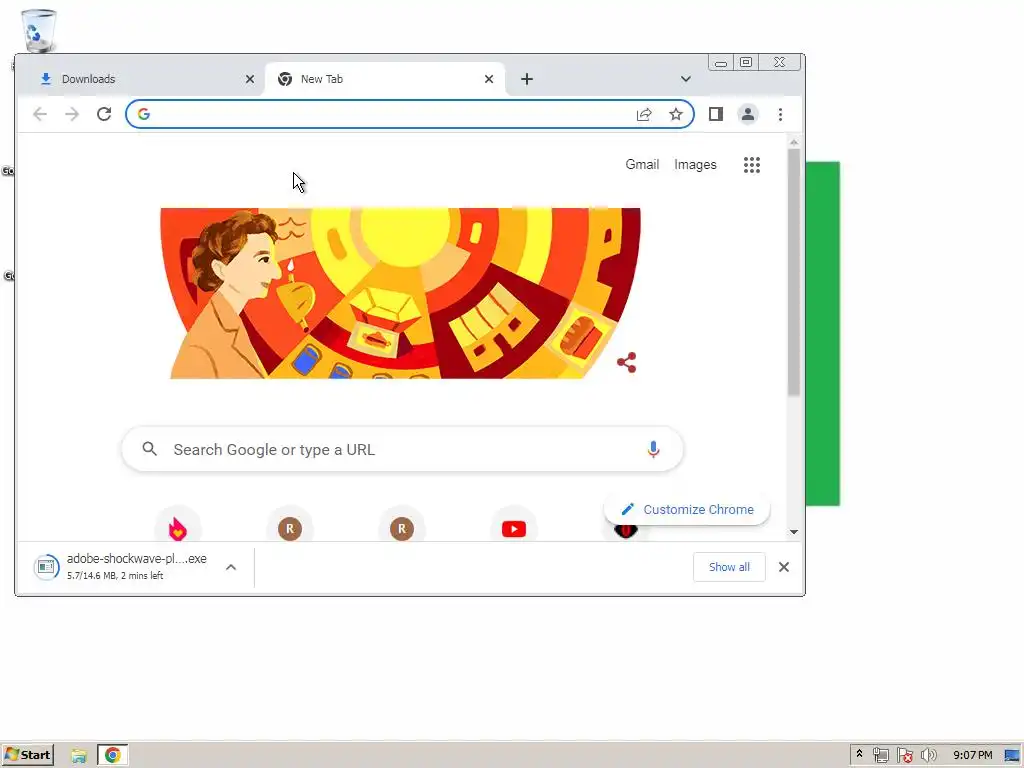Image resolution: width=1024 pixels, height=768 pixels.
Task: Open Action Center flag icon
Action: tap(904, 756)
